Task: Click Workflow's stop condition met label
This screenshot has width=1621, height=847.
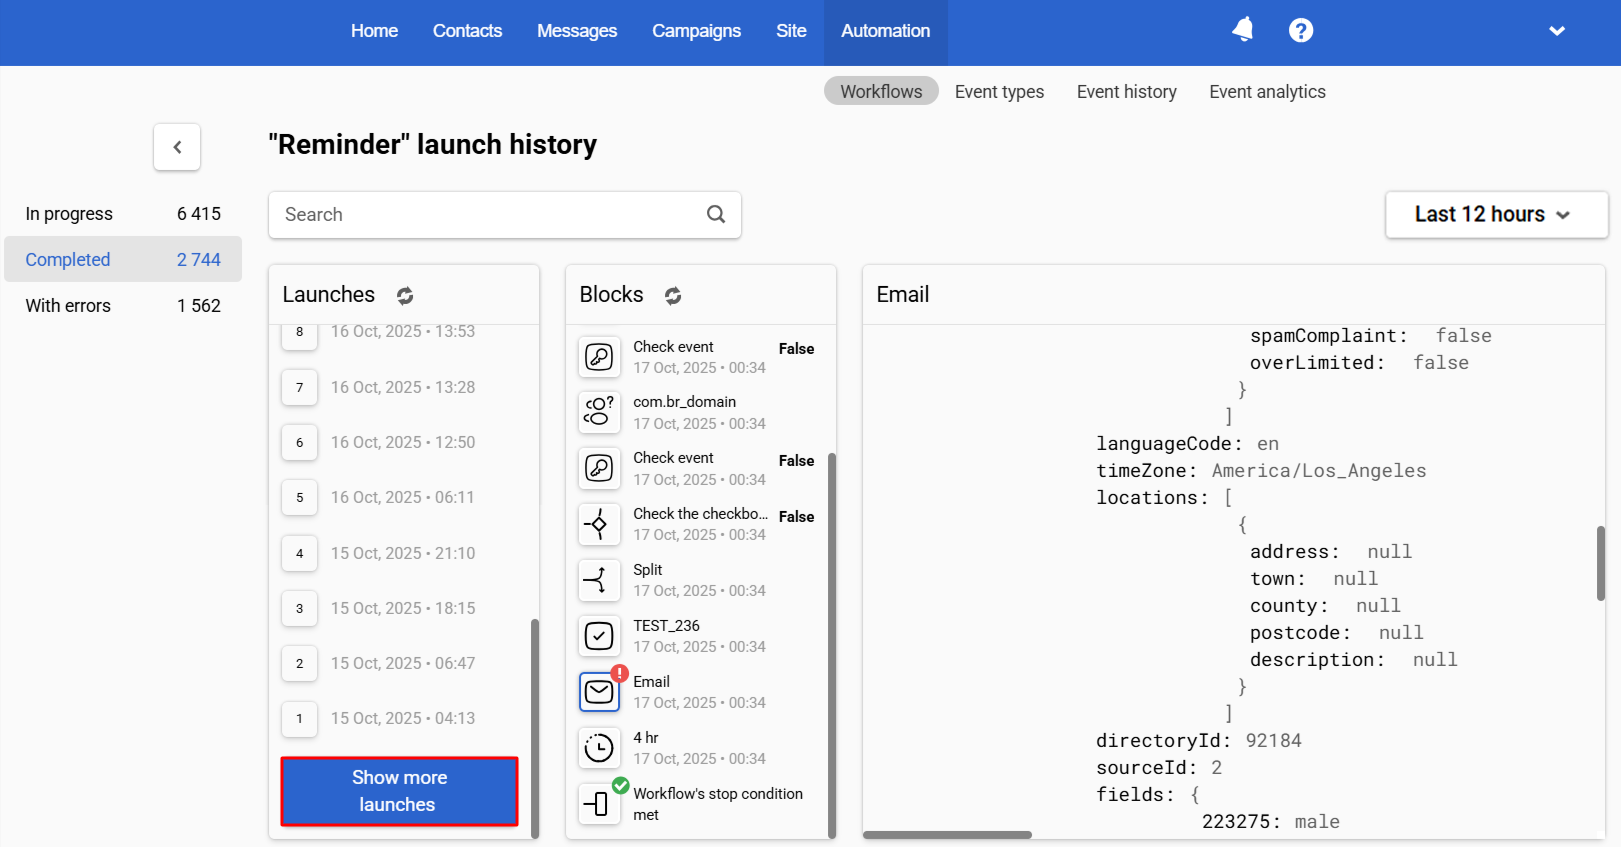Action: (718, 804)
